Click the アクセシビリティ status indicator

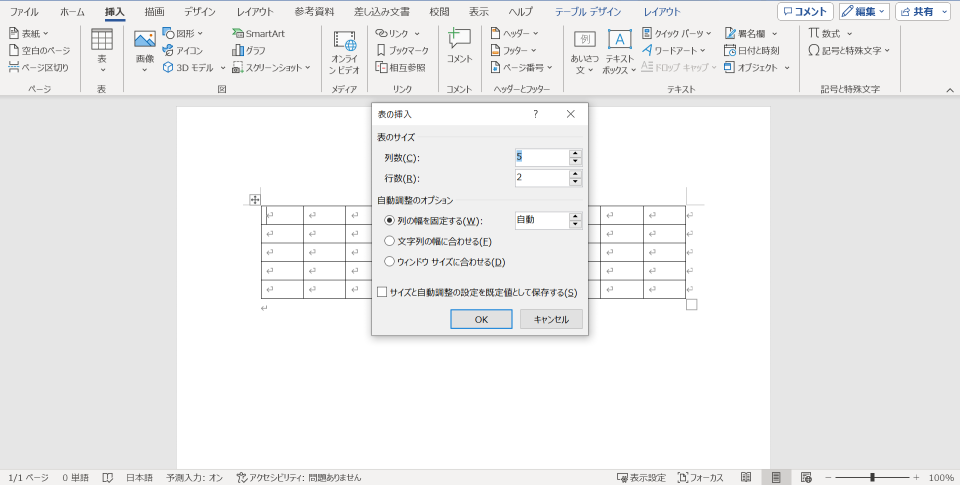tap(299, 478)
